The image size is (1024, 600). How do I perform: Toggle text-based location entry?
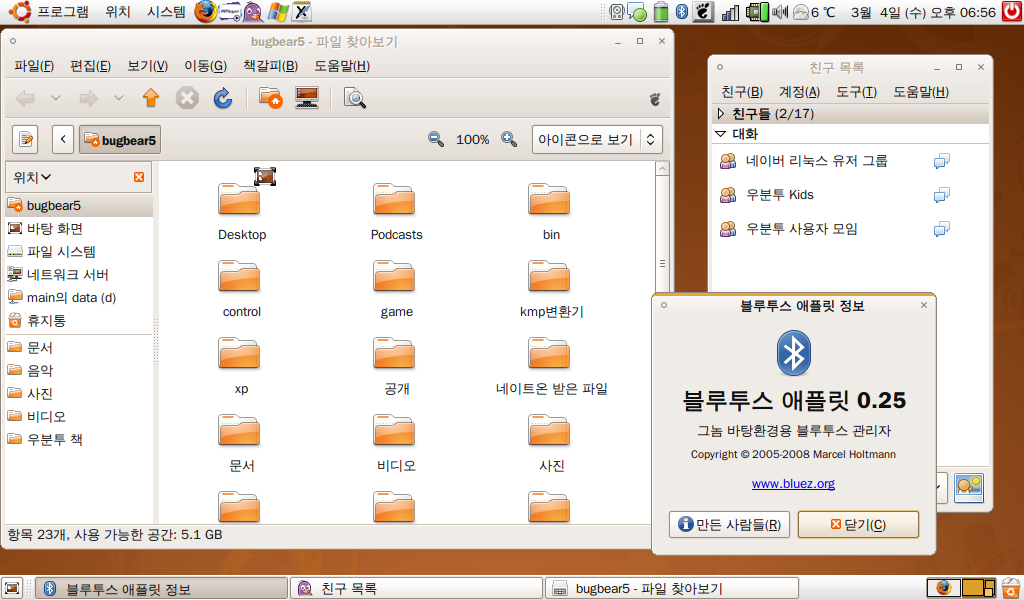tap(25, 139)
